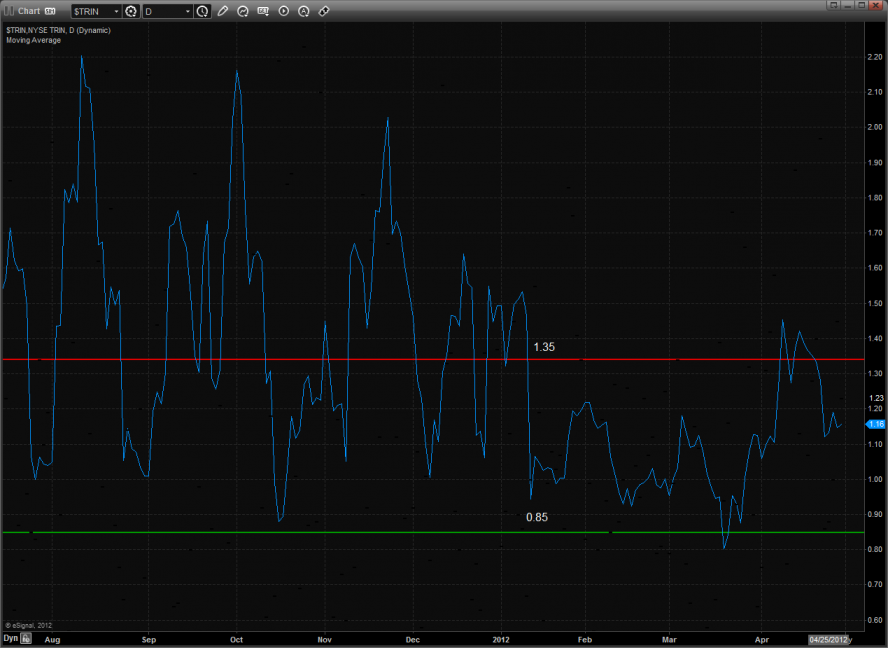Click the play replay icon in toolbar

pos(284,11)
